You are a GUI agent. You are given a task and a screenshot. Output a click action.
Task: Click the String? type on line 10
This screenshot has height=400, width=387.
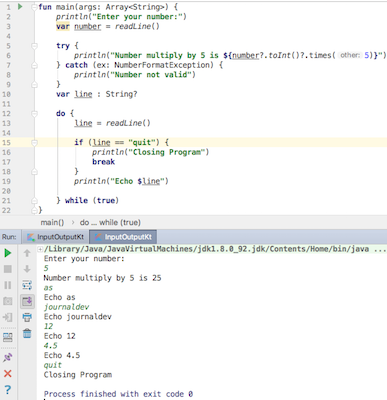point(121,94)
